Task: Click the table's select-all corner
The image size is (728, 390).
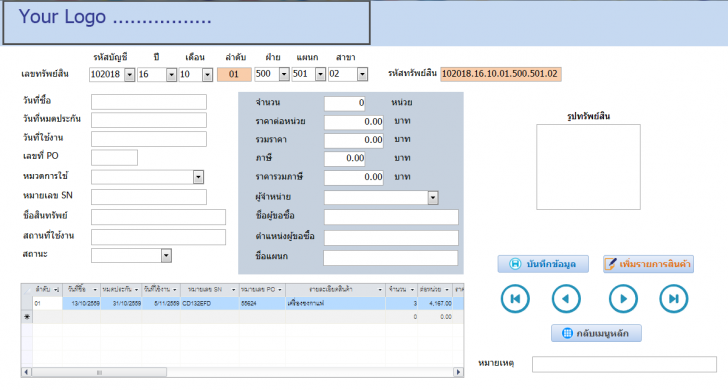Action: pyautogui.click(x=27, y=290)
